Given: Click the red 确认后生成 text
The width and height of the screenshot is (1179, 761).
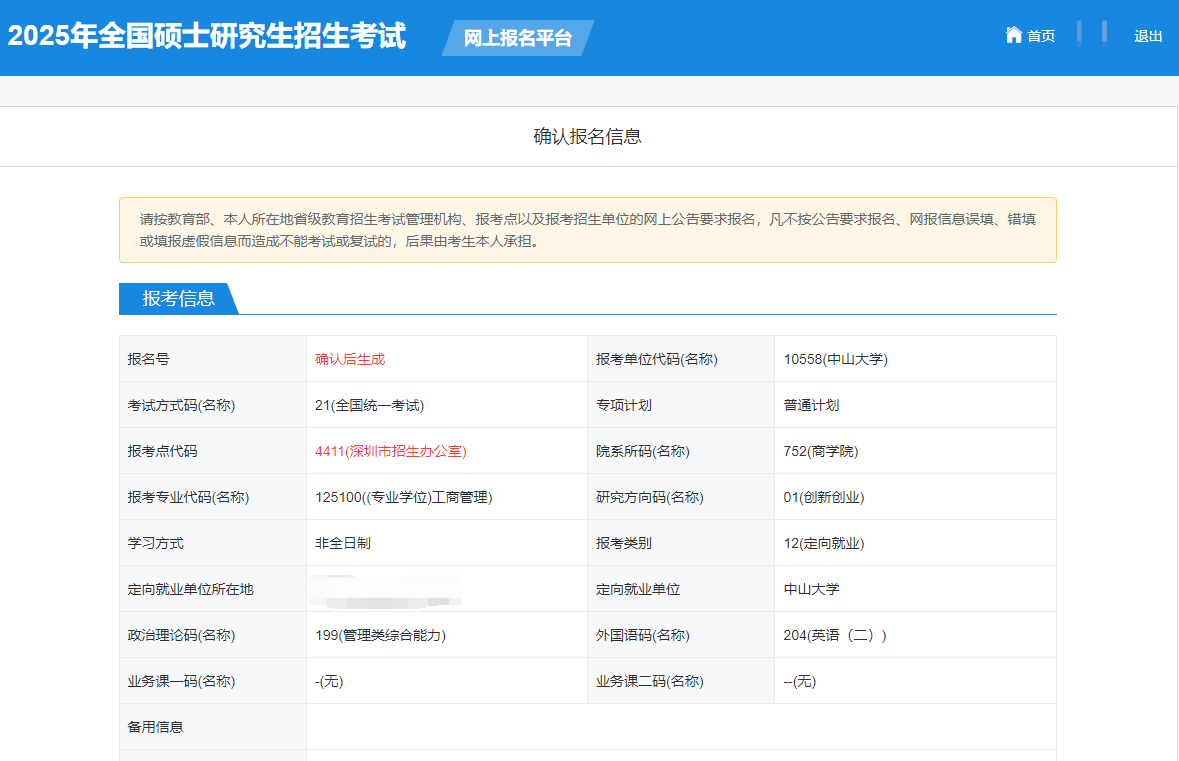Looking at the screenshot, I should [x=350, y=359].
